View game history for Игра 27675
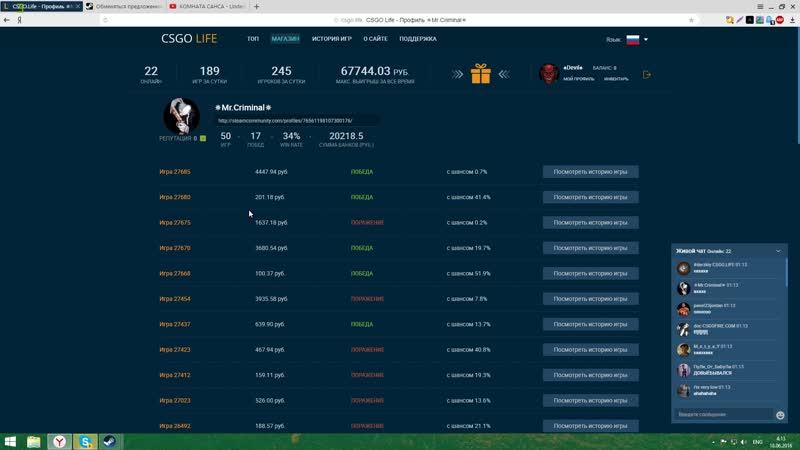 pos(590,223)
